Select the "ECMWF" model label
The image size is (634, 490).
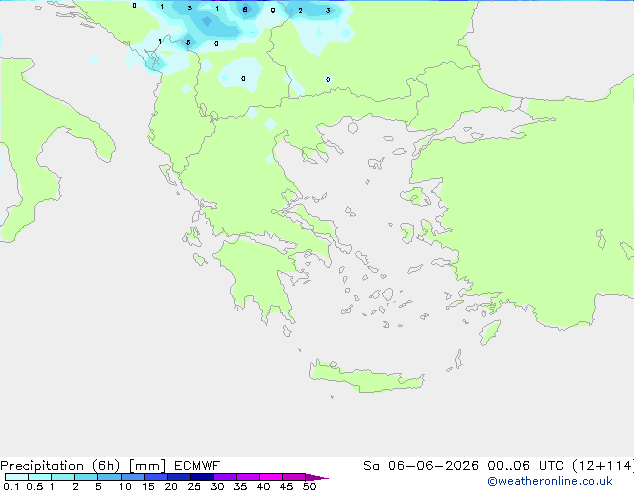pyautogui.click(x=197, y=466)
